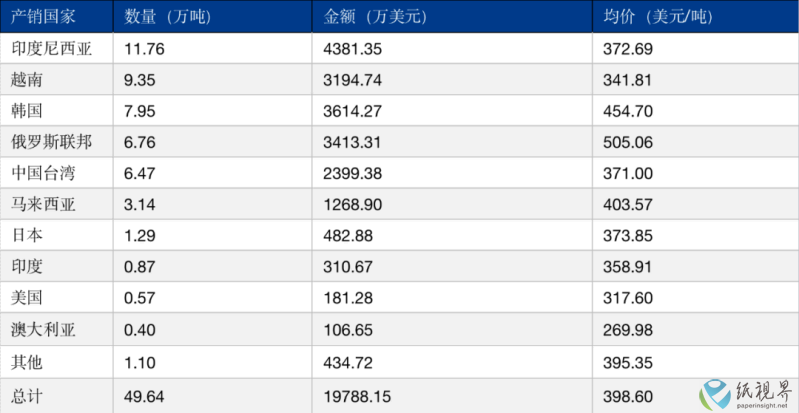Select average price 505.06
The height and width of the screenshot is (413, 799).
[628, 143]
